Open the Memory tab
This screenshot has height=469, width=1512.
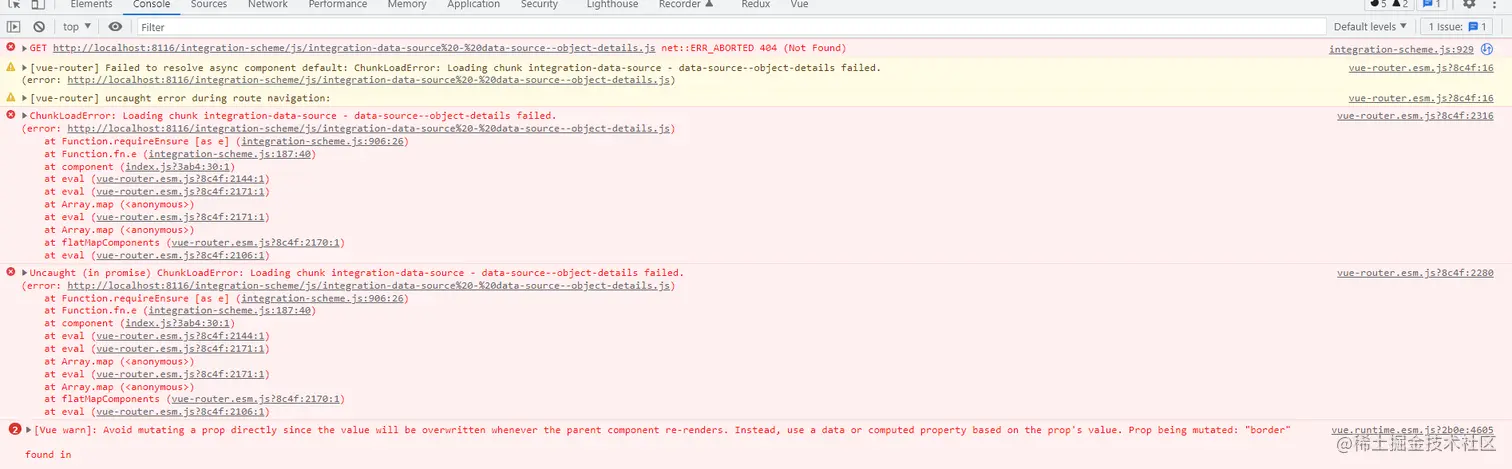point(407,4)
